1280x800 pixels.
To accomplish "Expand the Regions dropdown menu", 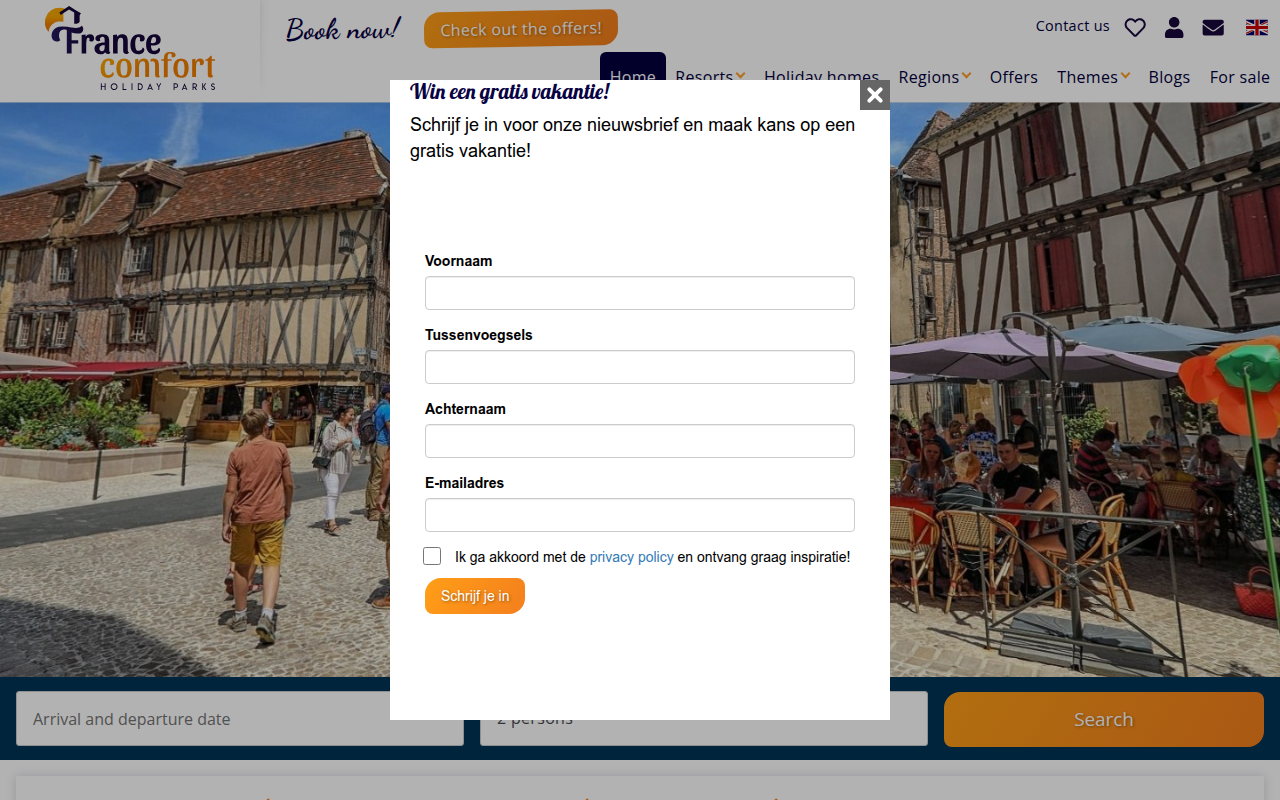I will [933, 77].
